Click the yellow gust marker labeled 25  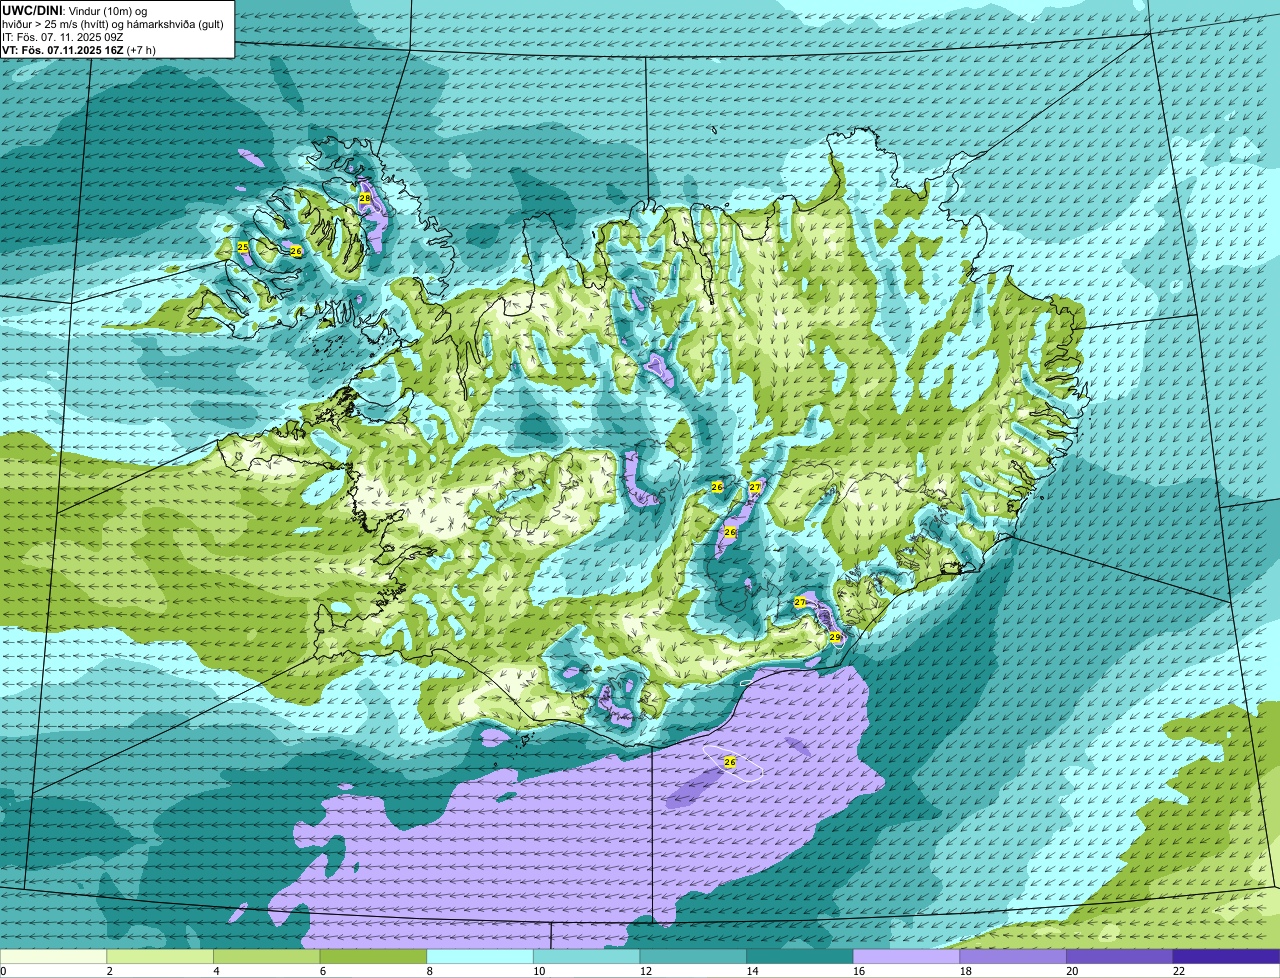(243, 246)
